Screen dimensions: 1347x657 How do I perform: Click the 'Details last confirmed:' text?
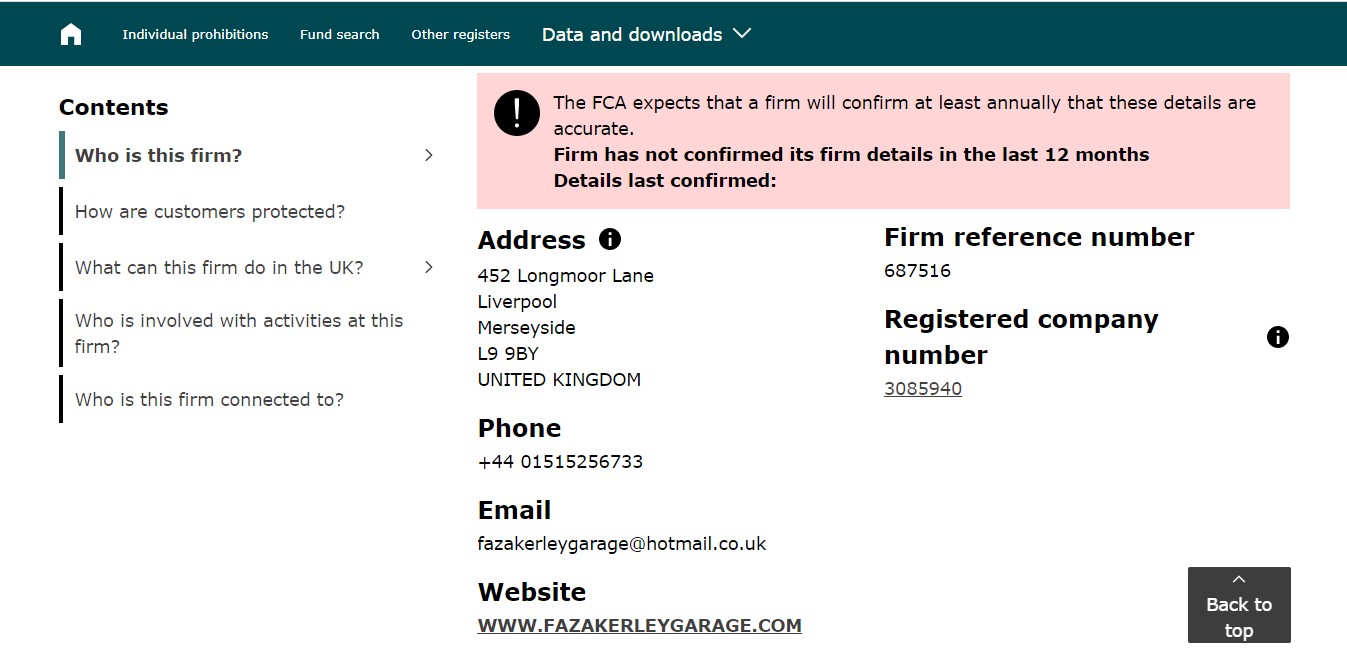click(x=665, y=180)
